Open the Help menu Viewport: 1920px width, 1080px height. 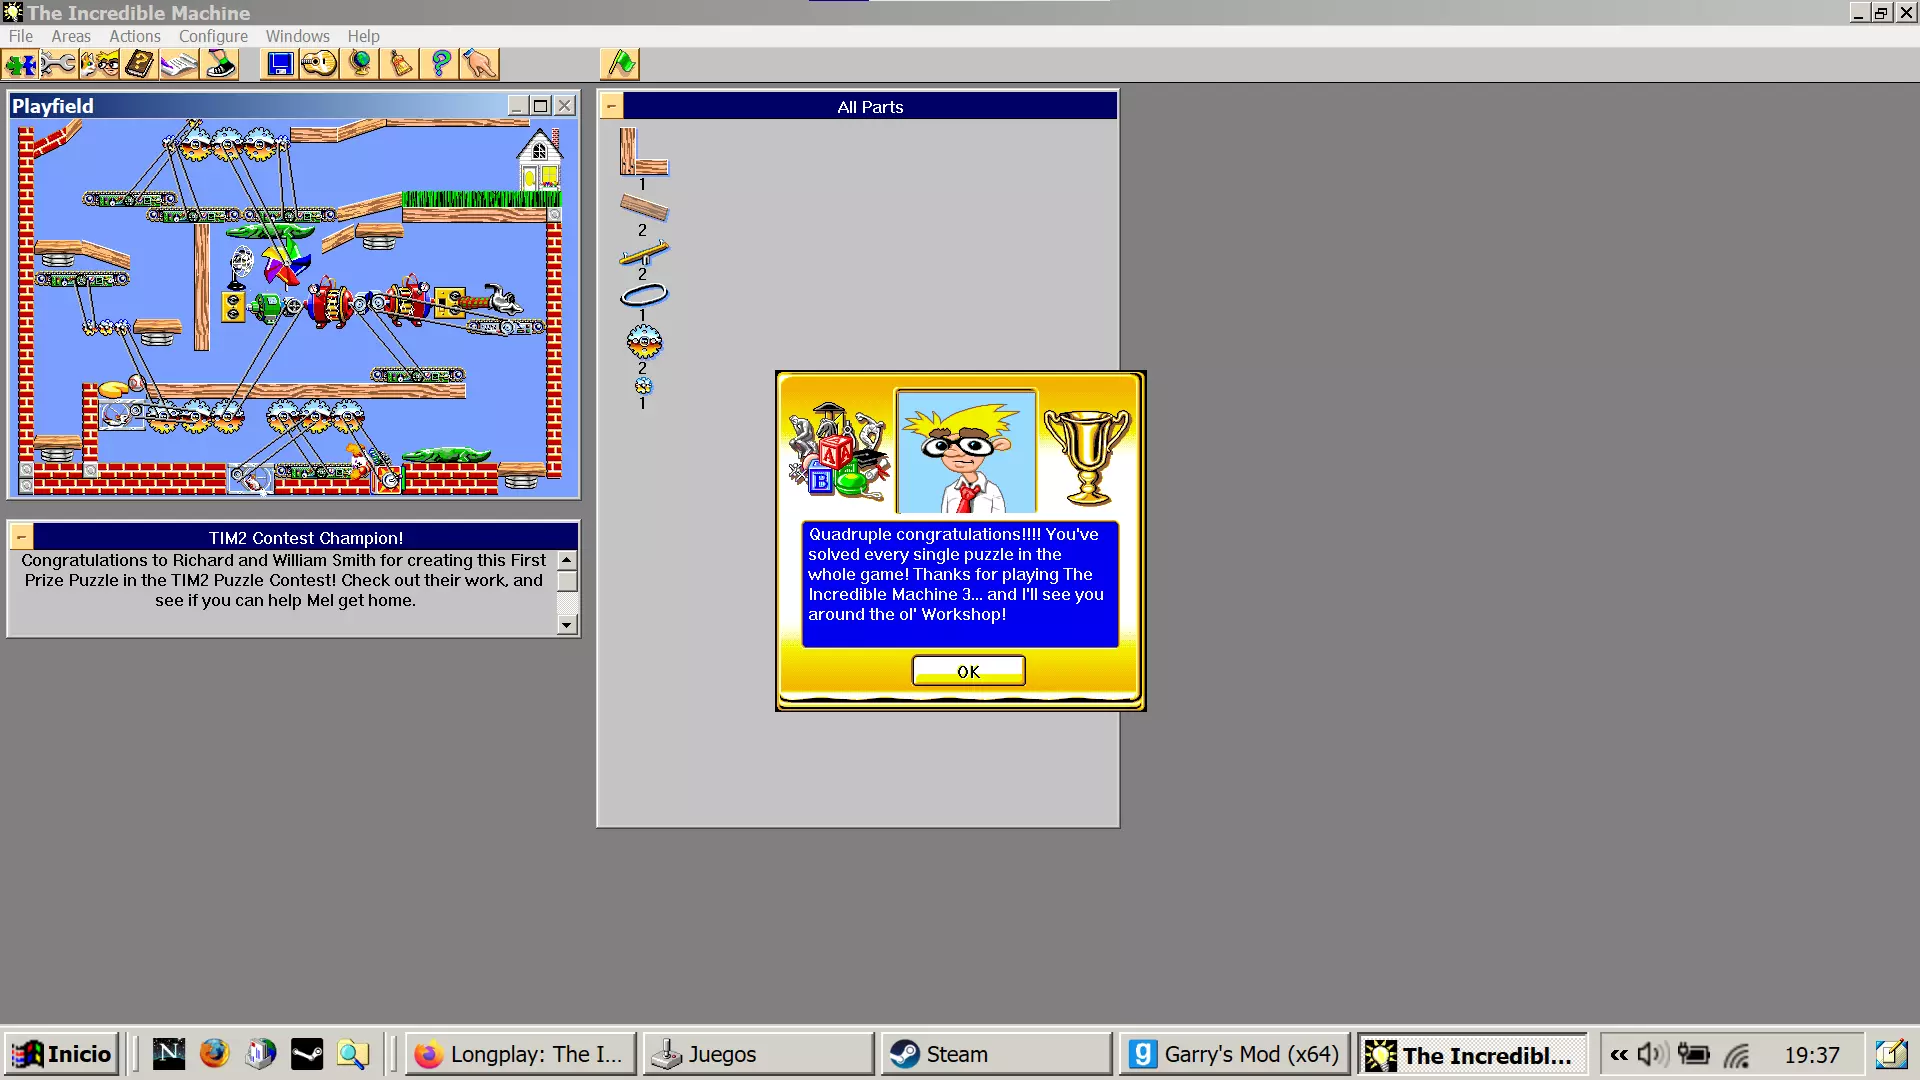click(363, 36)
